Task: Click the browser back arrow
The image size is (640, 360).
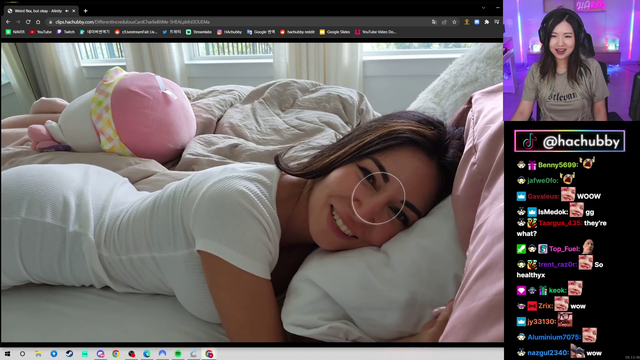Action: click(x=8, y=22)
